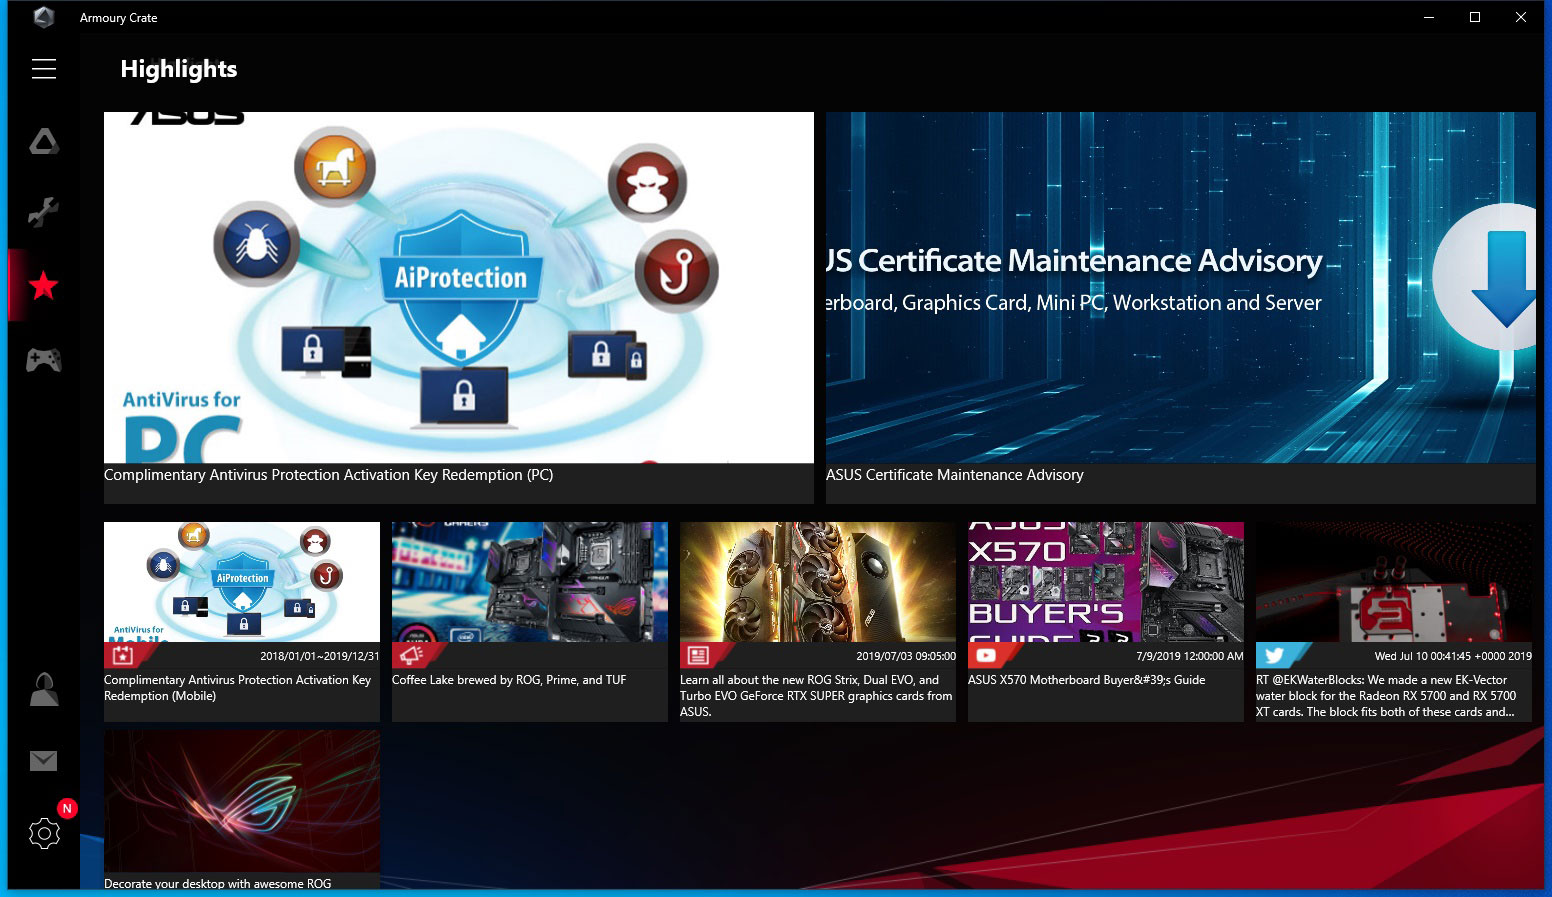Screen dimensions: 1552x897
Task: Open the mail envelope icon
Action: coord(43,761)
